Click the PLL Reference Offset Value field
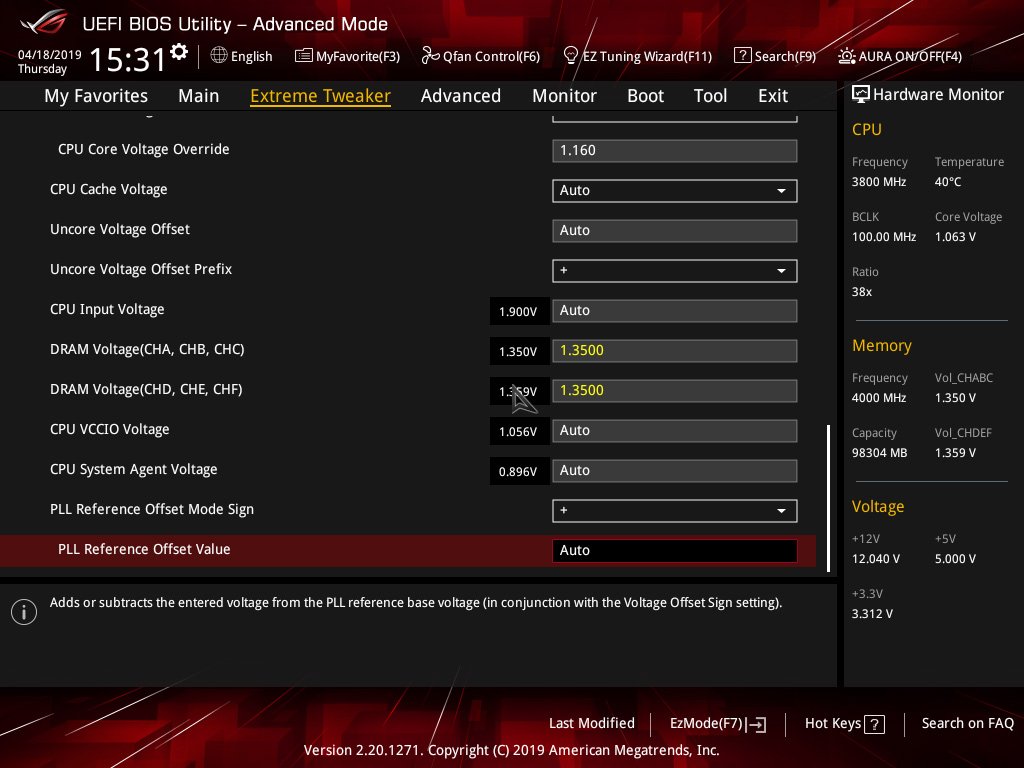1024x768 pixels. click(675, 551)
